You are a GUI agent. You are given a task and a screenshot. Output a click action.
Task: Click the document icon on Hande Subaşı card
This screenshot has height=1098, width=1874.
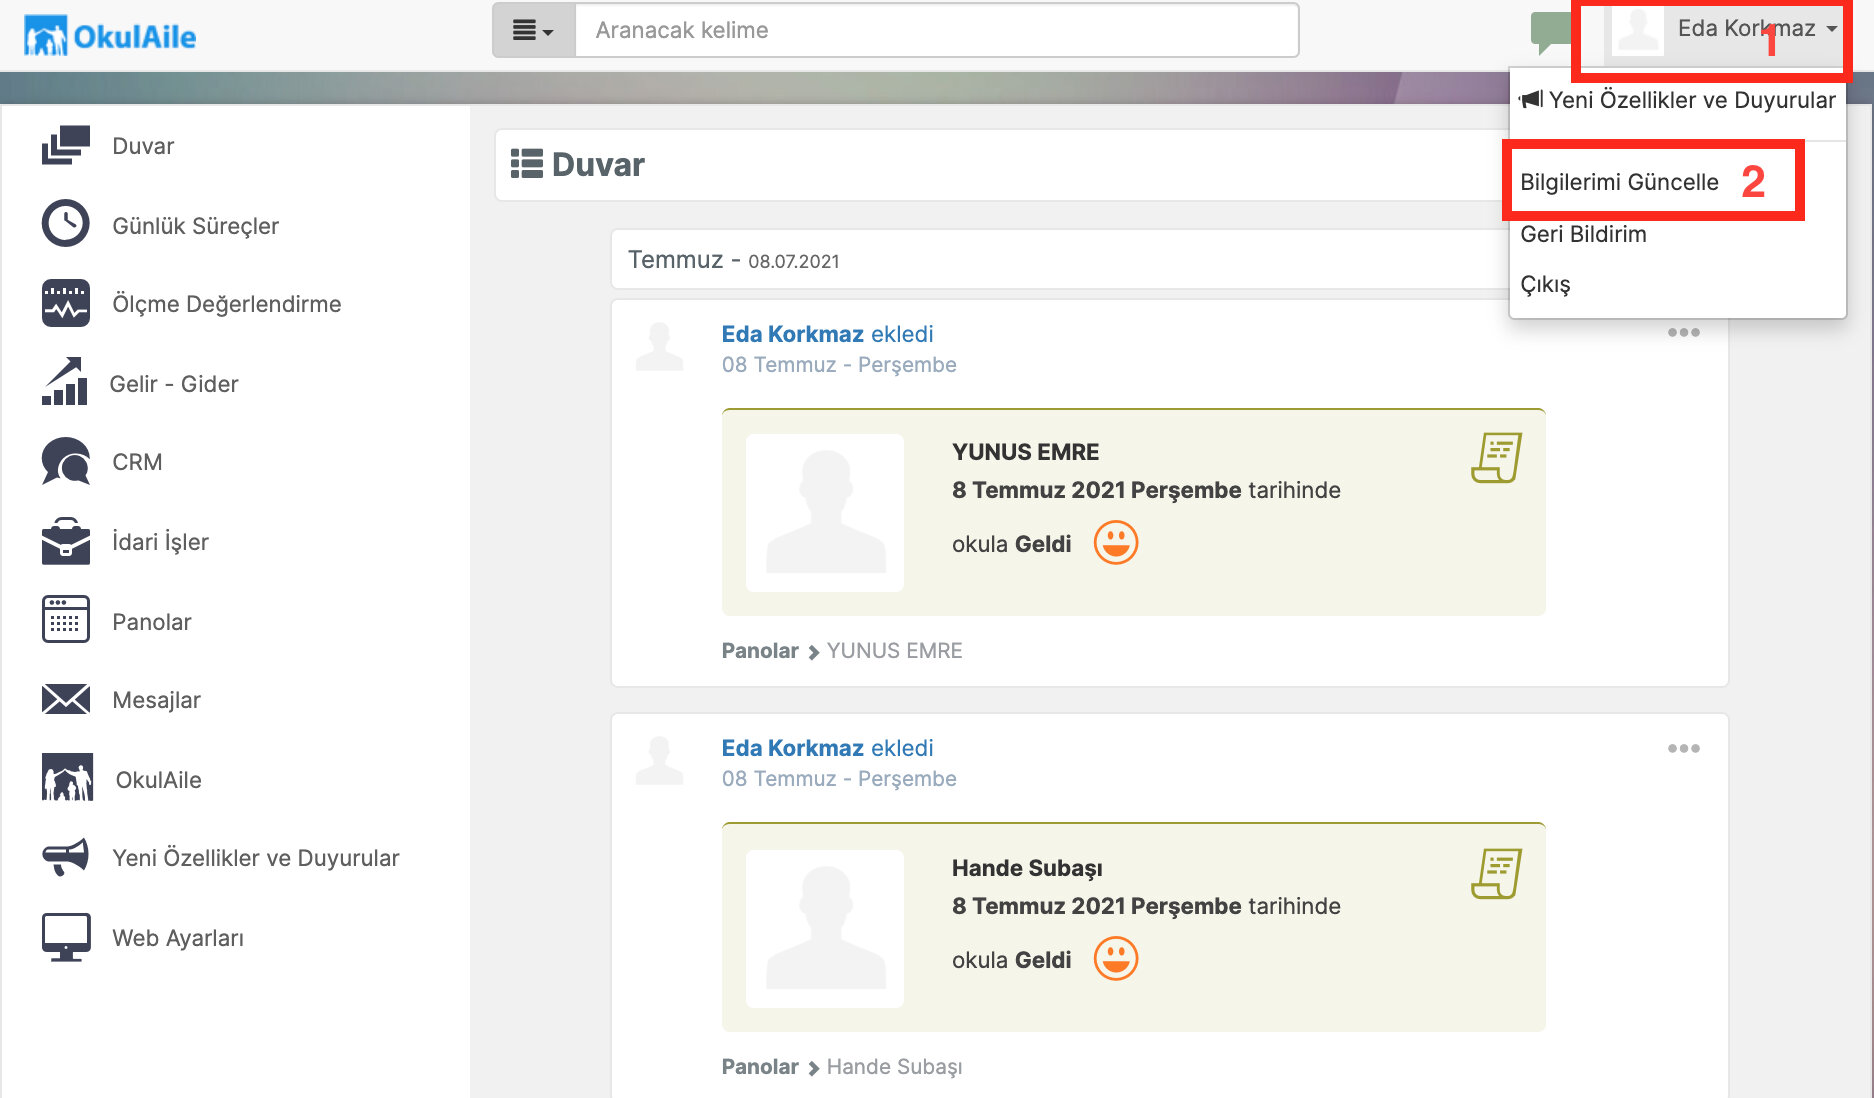tap(1496, 874)
